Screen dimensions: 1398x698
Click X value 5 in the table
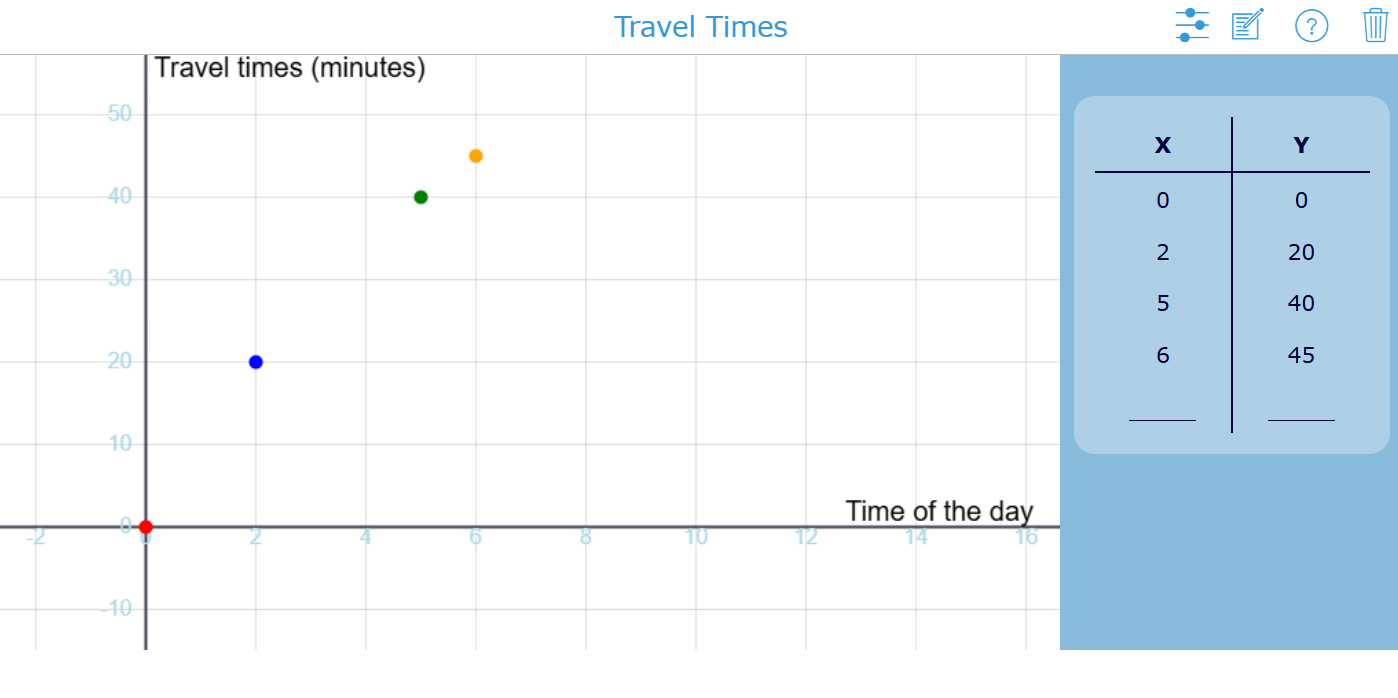click(x=1162, y=303)
